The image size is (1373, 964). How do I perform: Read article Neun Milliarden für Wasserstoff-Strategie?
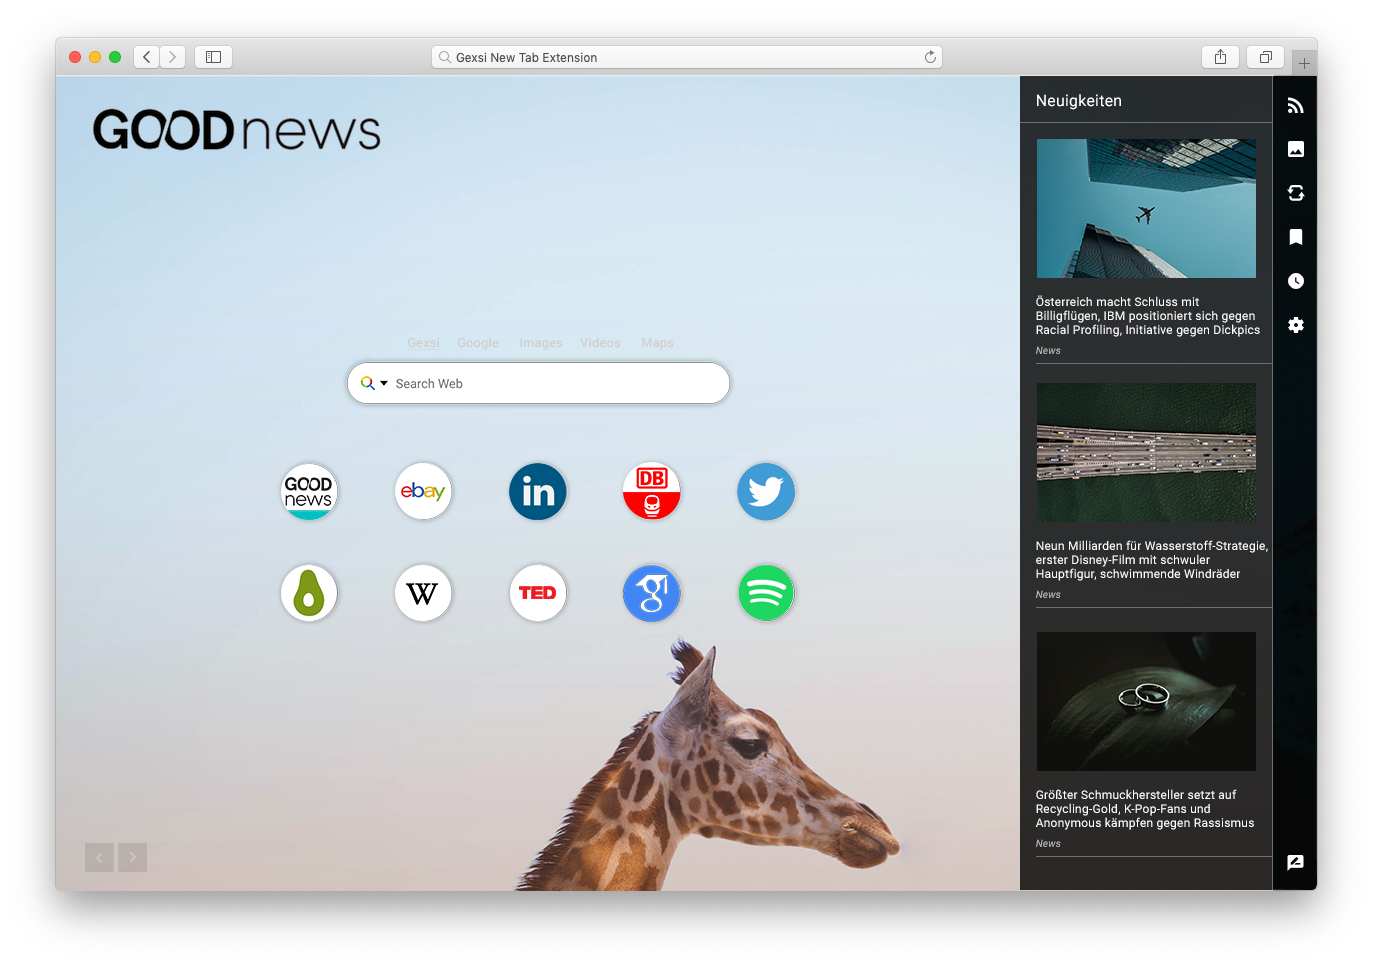[x=1151, y=560]
